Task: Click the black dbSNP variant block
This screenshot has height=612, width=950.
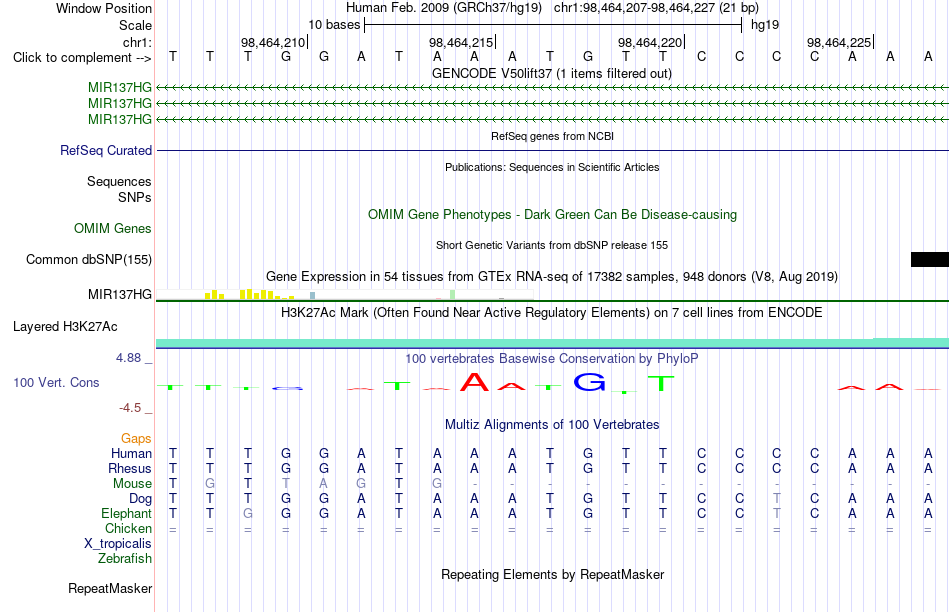Action: click(x=929, y=259)
